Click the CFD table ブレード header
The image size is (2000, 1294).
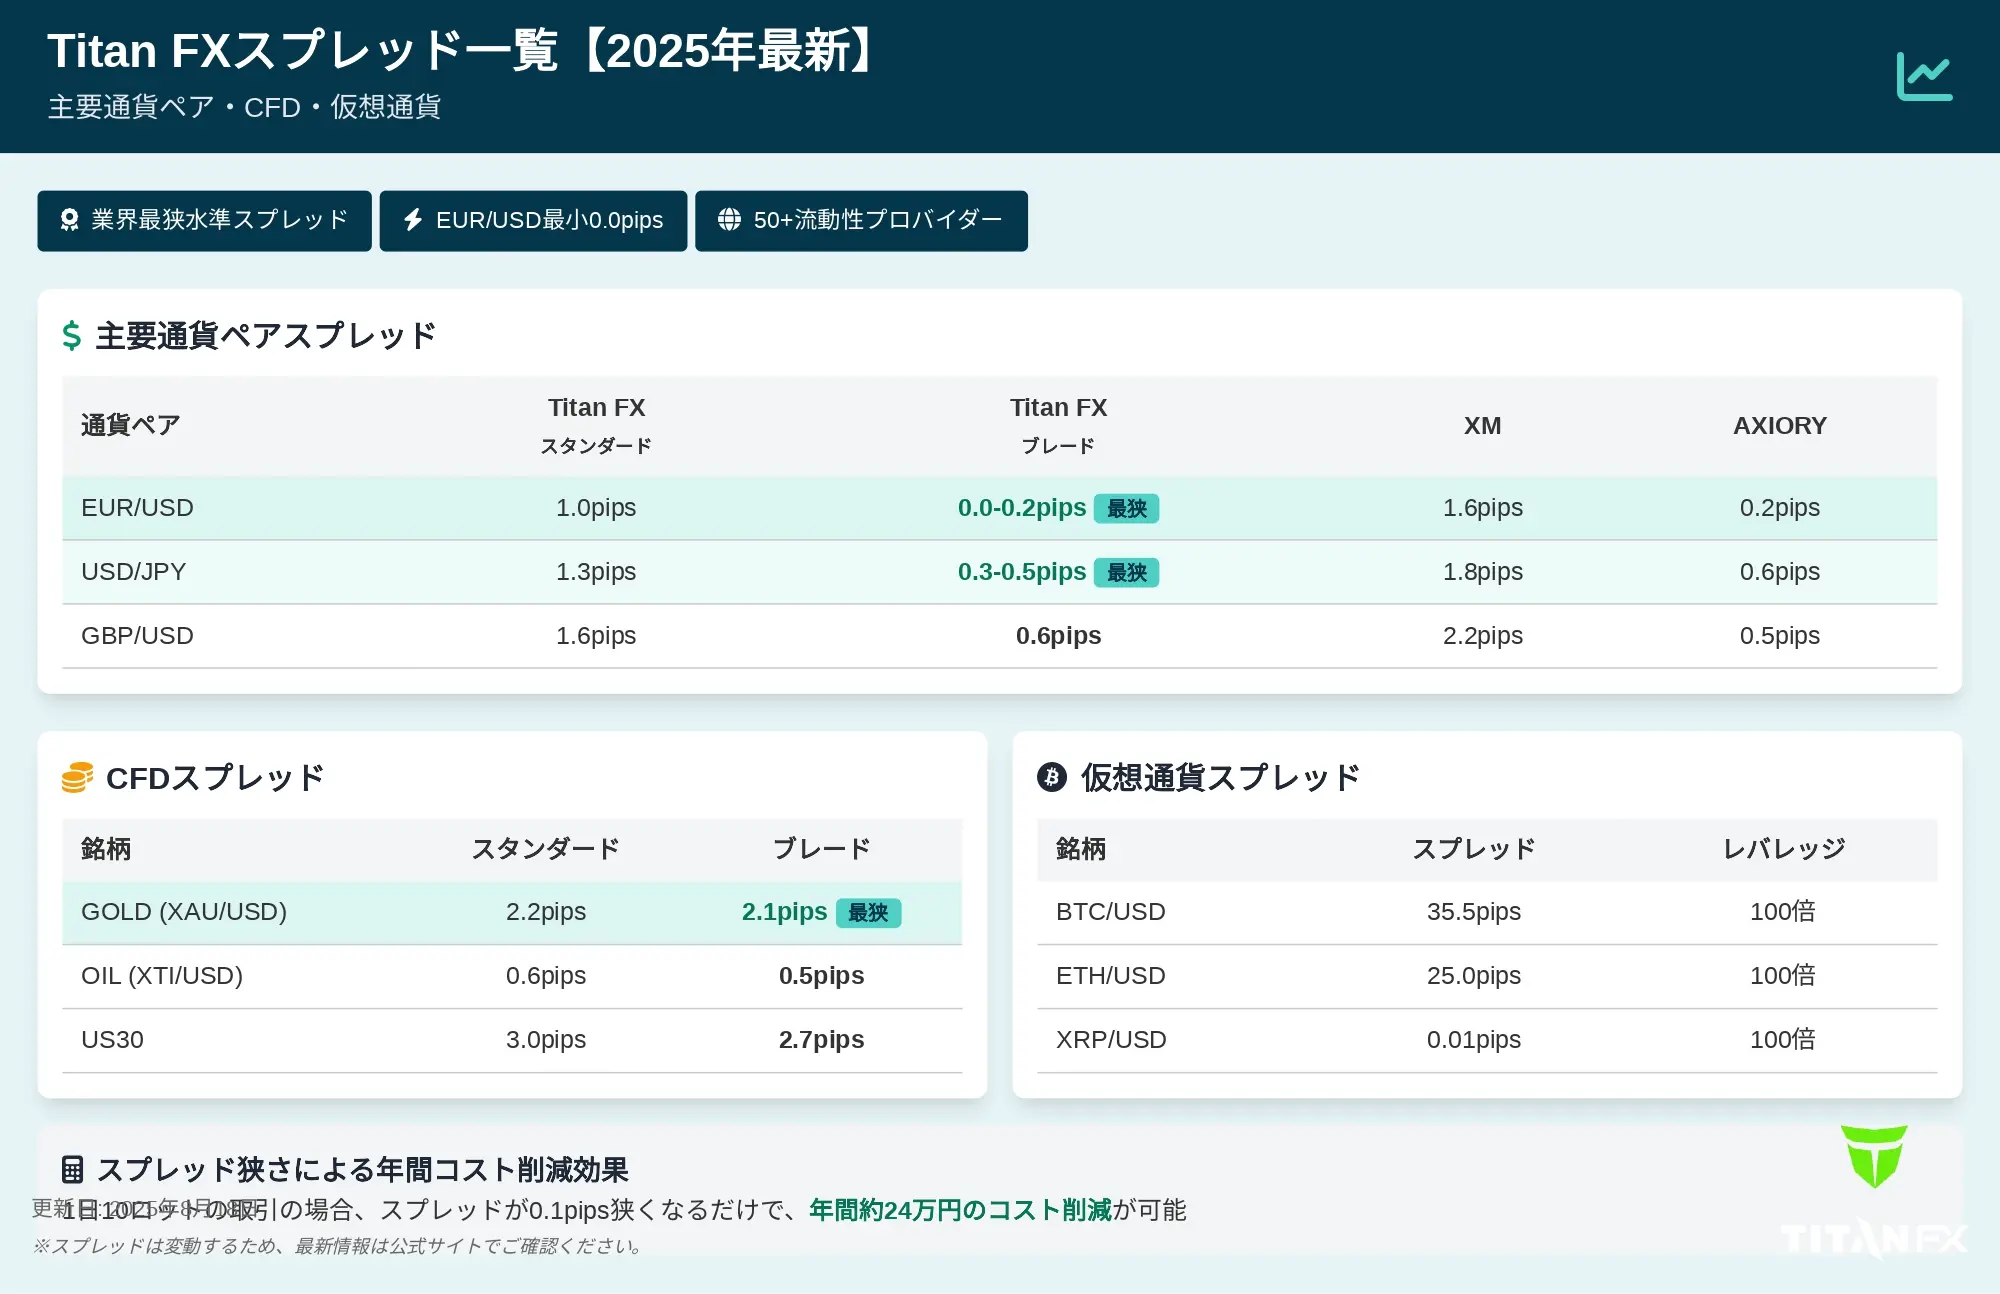click(821, 849)
